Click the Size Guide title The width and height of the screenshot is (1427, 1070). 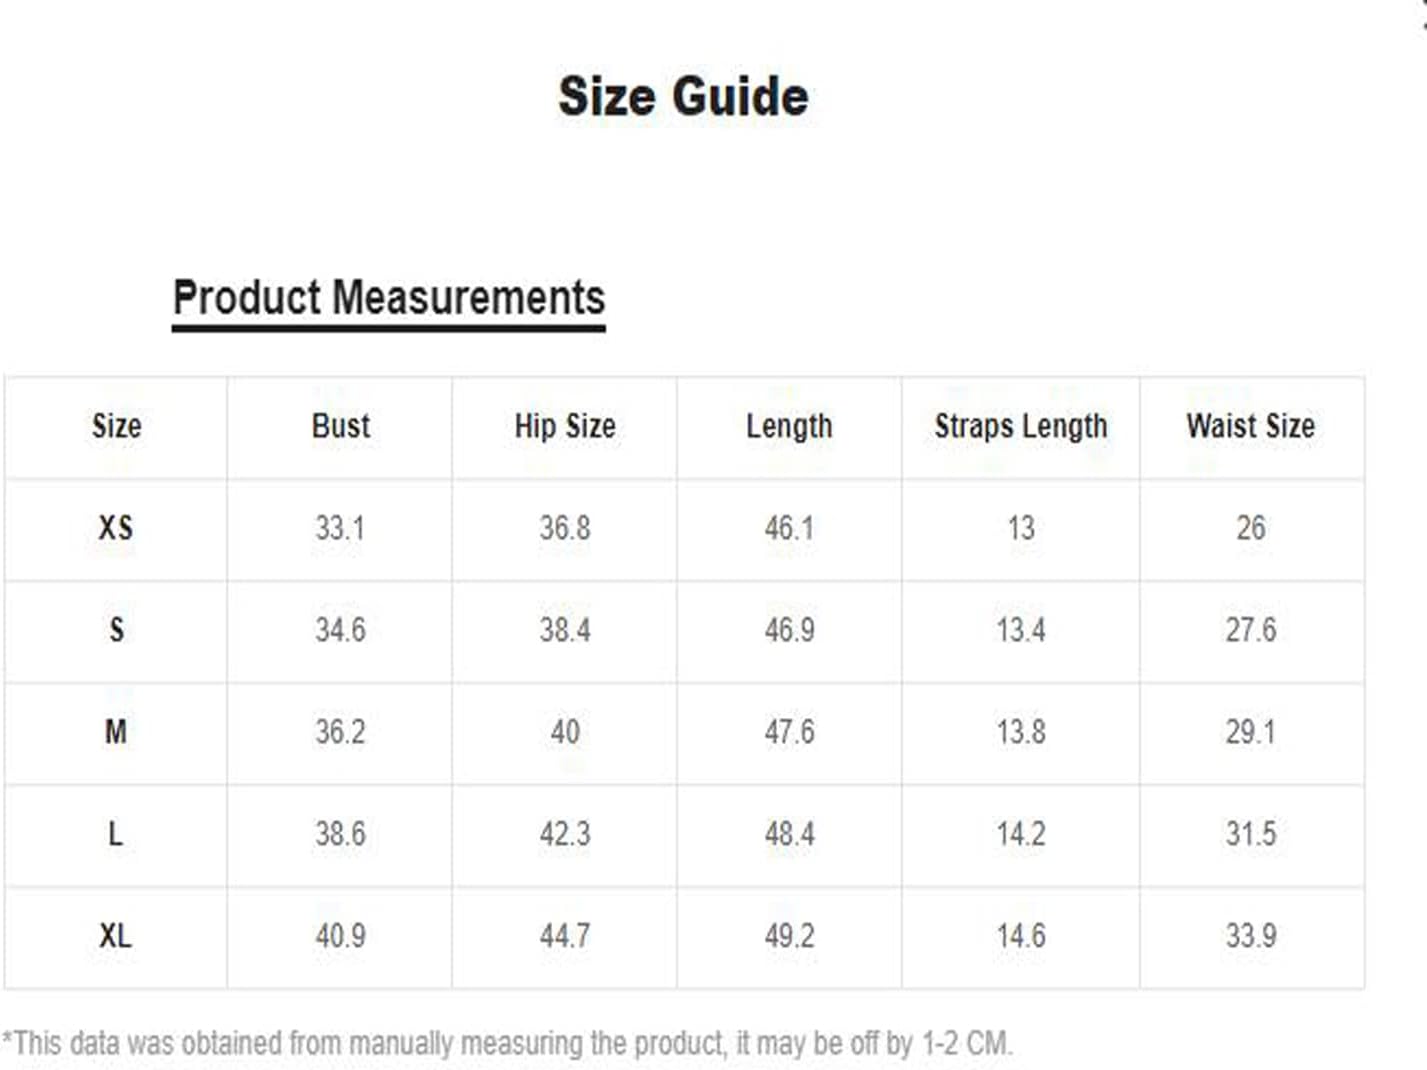(x=683, y=97)
